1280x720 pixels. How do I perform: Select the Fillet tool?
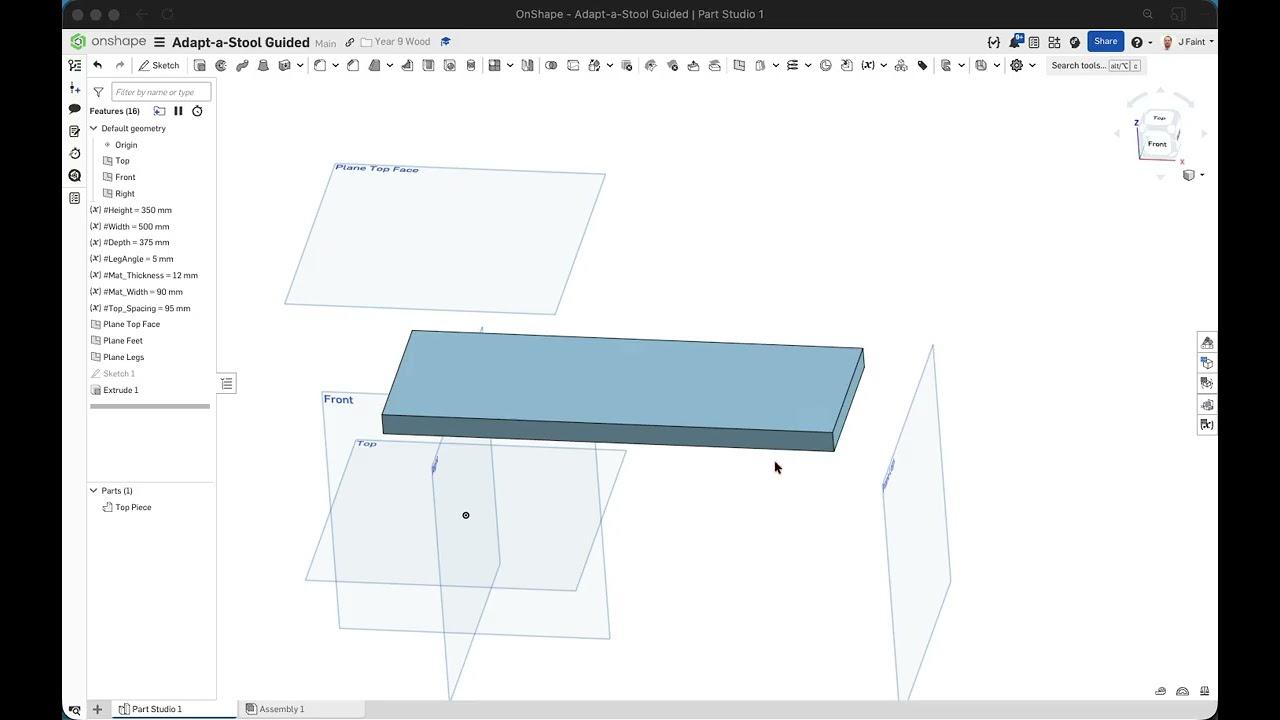pos(320,65)
